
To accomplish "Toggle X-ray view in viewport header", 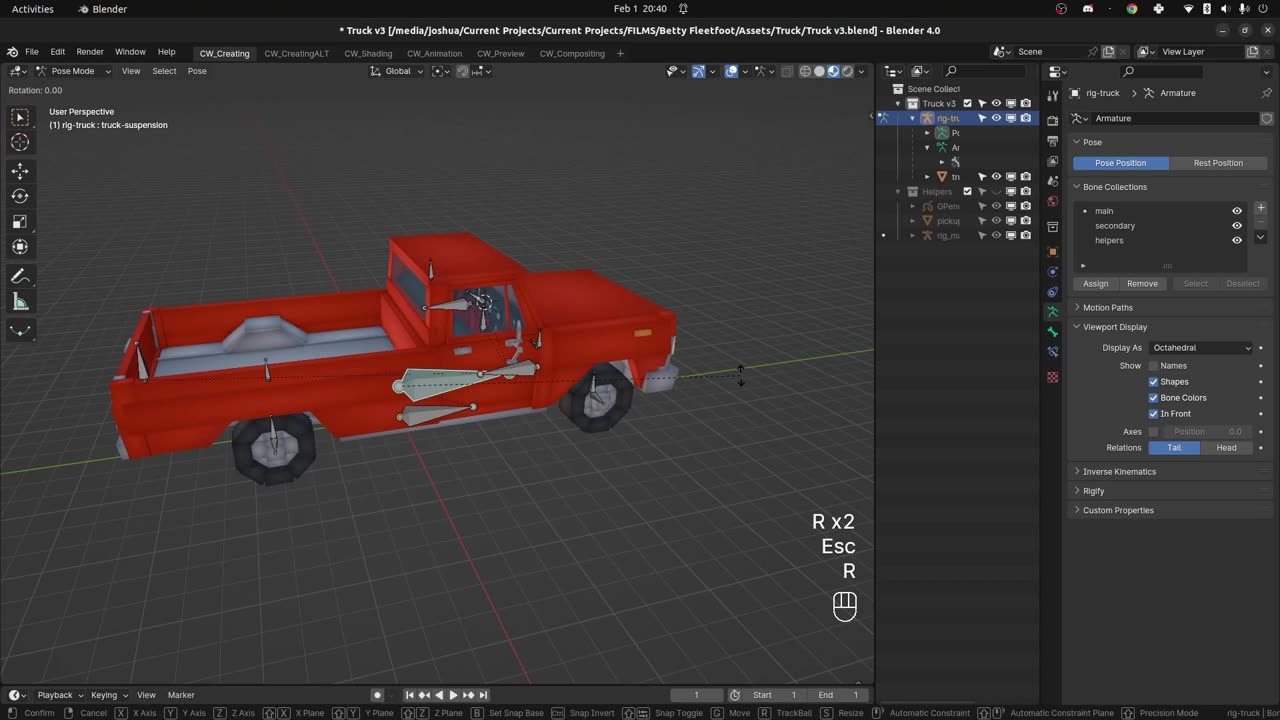I will [787, 71].
